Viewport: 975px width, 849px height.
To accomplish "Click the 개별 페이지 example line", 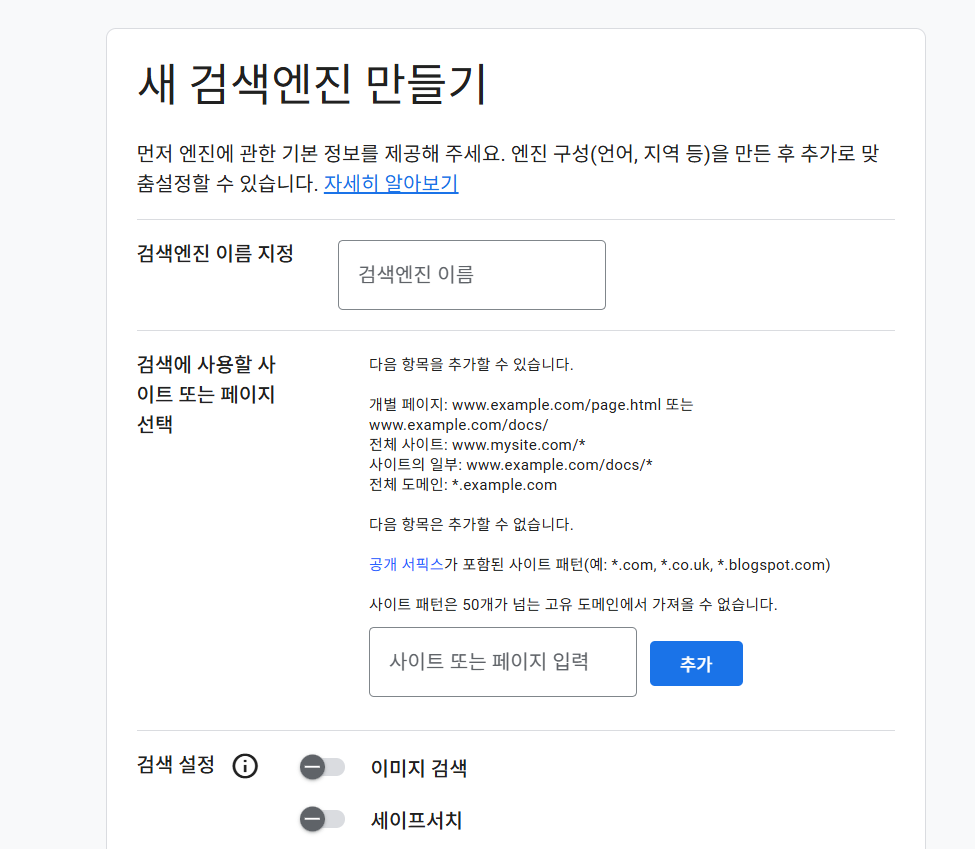I will pos(531,415).
